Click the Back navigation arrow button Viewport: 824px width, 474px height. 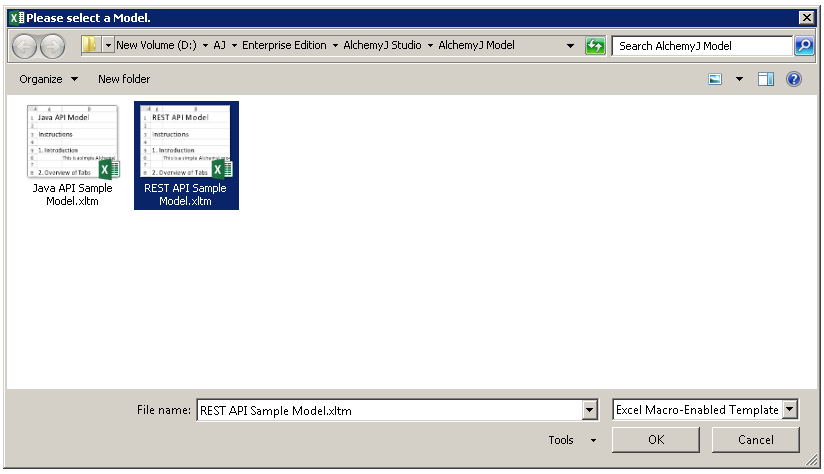(26, 46)
